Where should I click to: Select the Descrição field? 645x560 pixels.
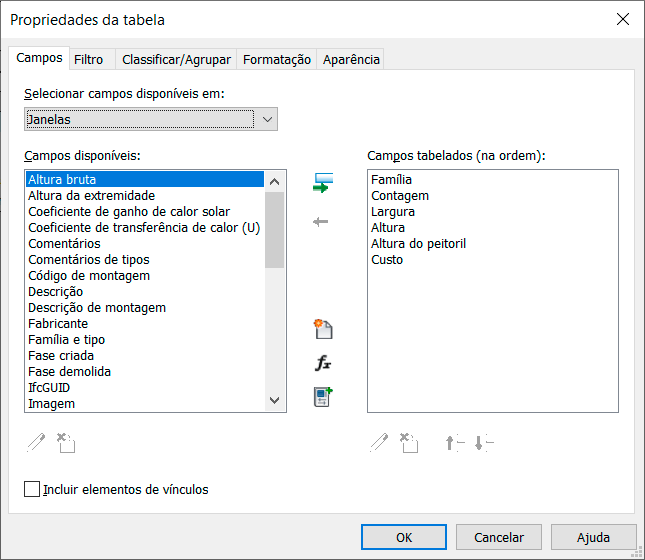click(145, 292)
